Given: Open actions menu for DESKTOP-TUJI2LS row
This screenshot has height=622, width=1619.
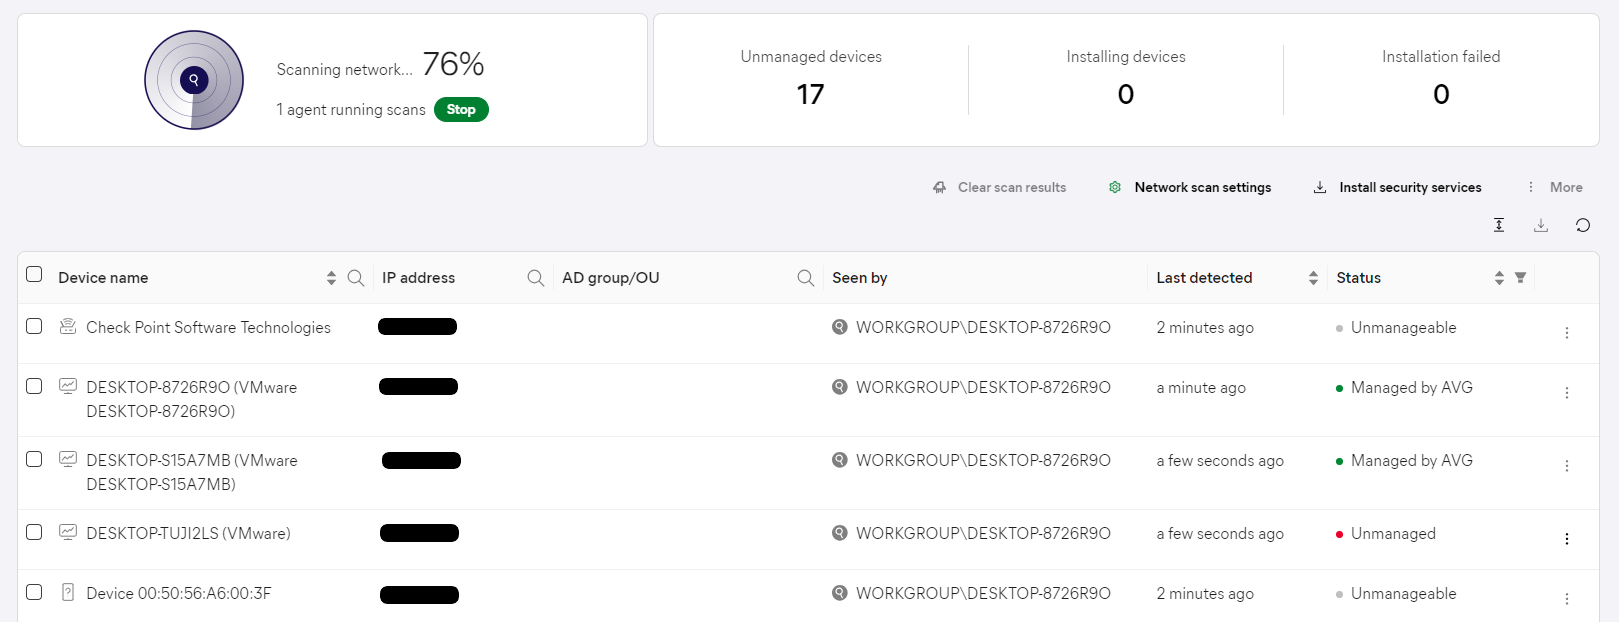Looking at the screenshot, I should click(1566, 539).
